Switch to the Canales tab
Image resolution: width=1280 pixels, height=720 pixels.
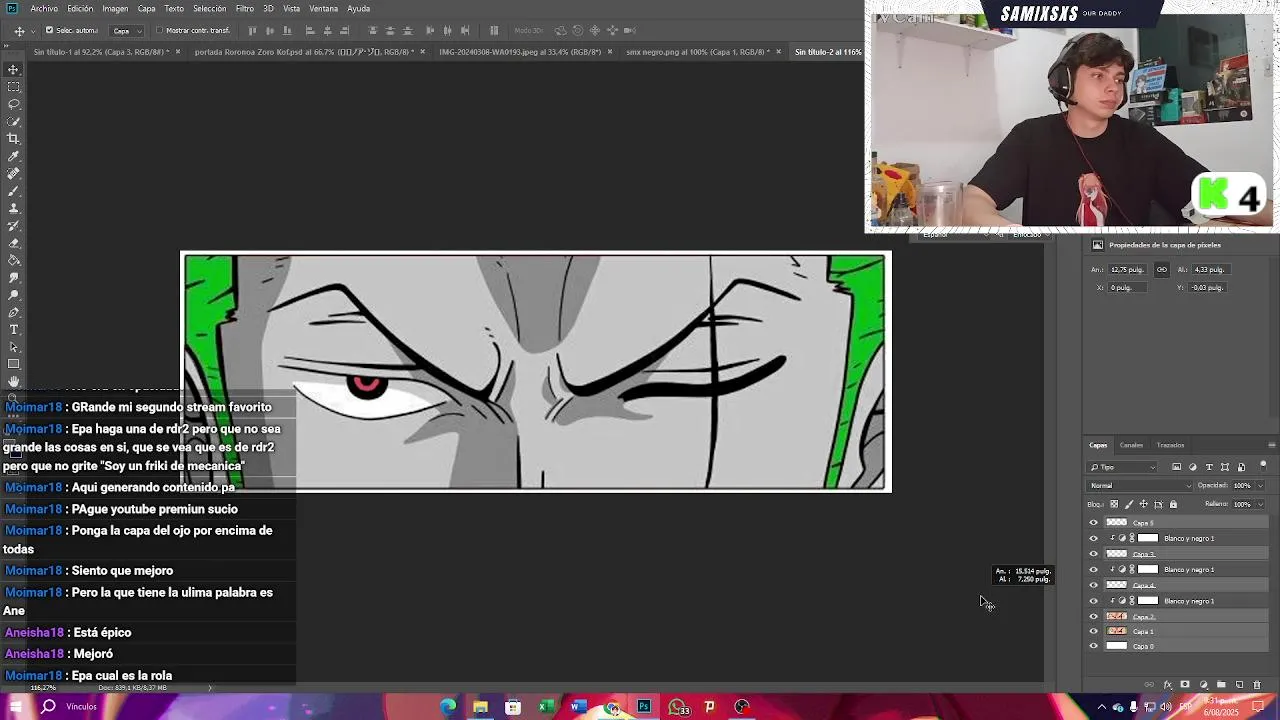[x=1131, y=445]
